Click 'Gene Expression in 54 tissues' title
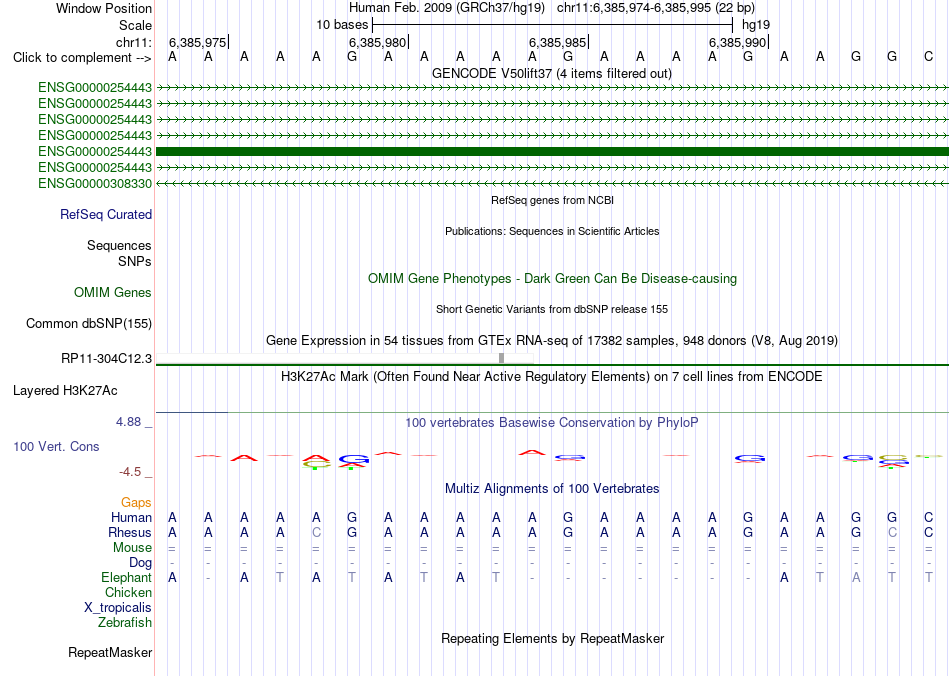The width and height of the screenshot is (950, 676). coord(552,340)
